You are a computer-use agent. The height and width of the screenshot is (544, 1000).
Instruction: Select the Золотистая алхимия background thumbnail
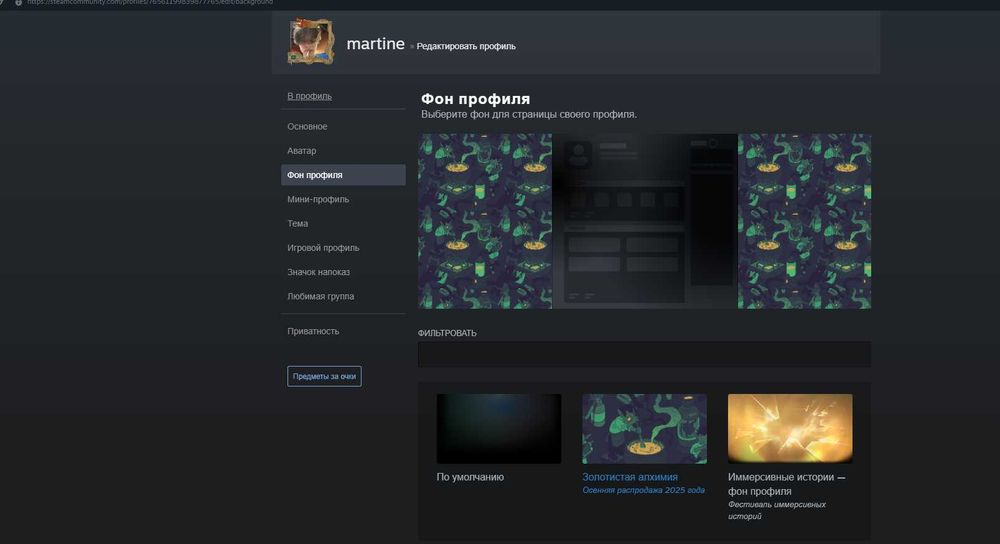pyautogui.click(x=644, y=429)
